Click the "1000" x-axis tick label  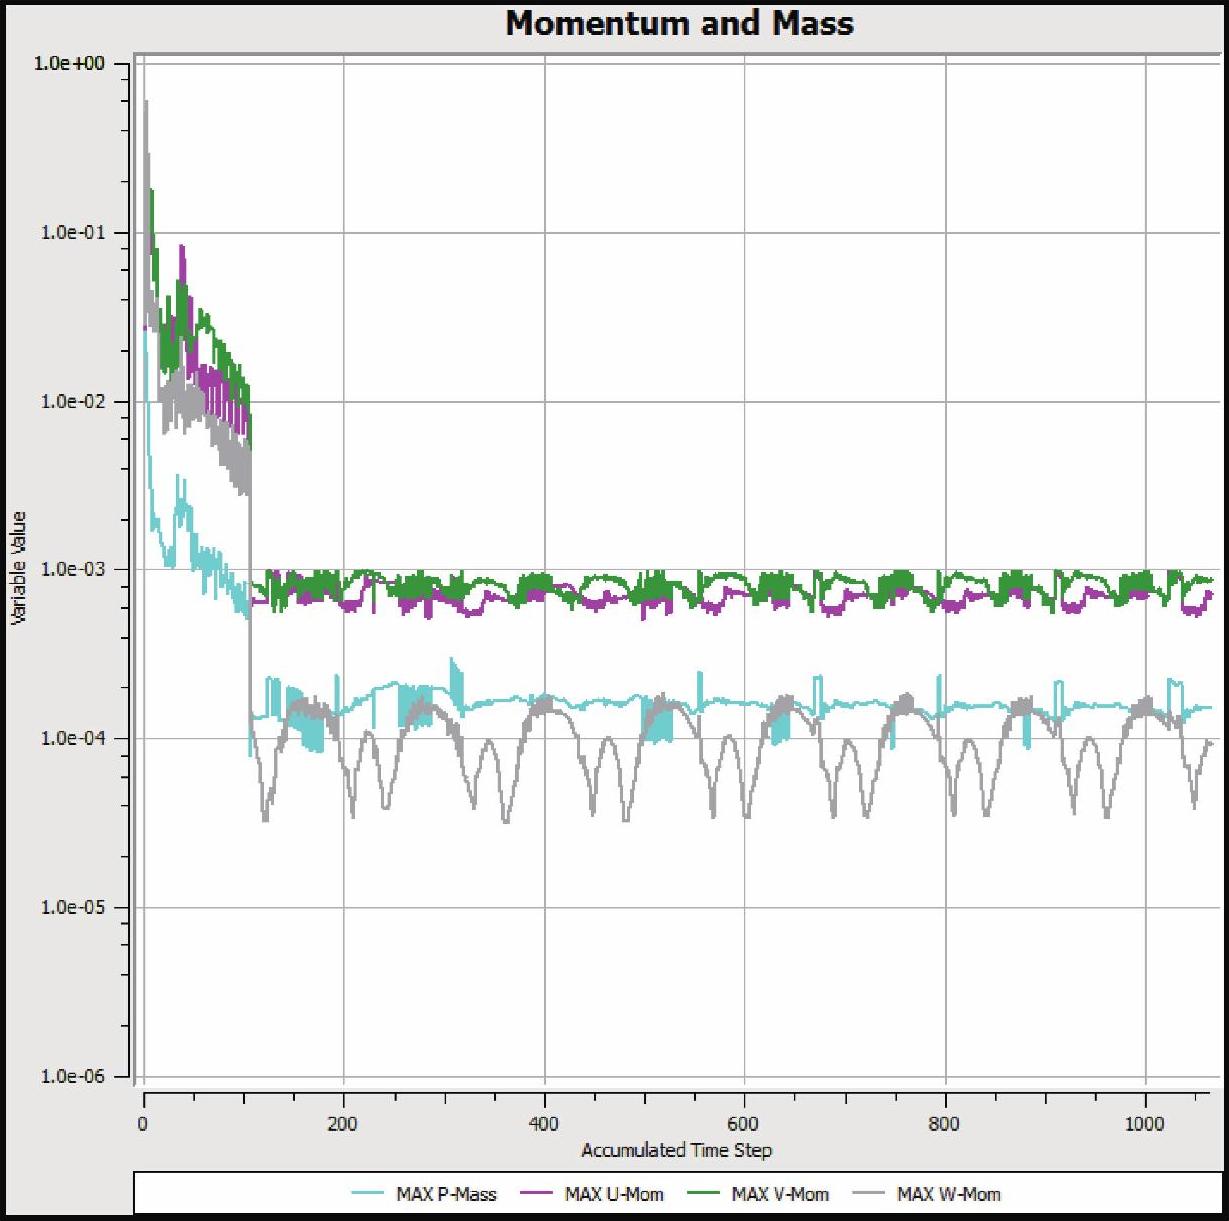point(1145,1123)
